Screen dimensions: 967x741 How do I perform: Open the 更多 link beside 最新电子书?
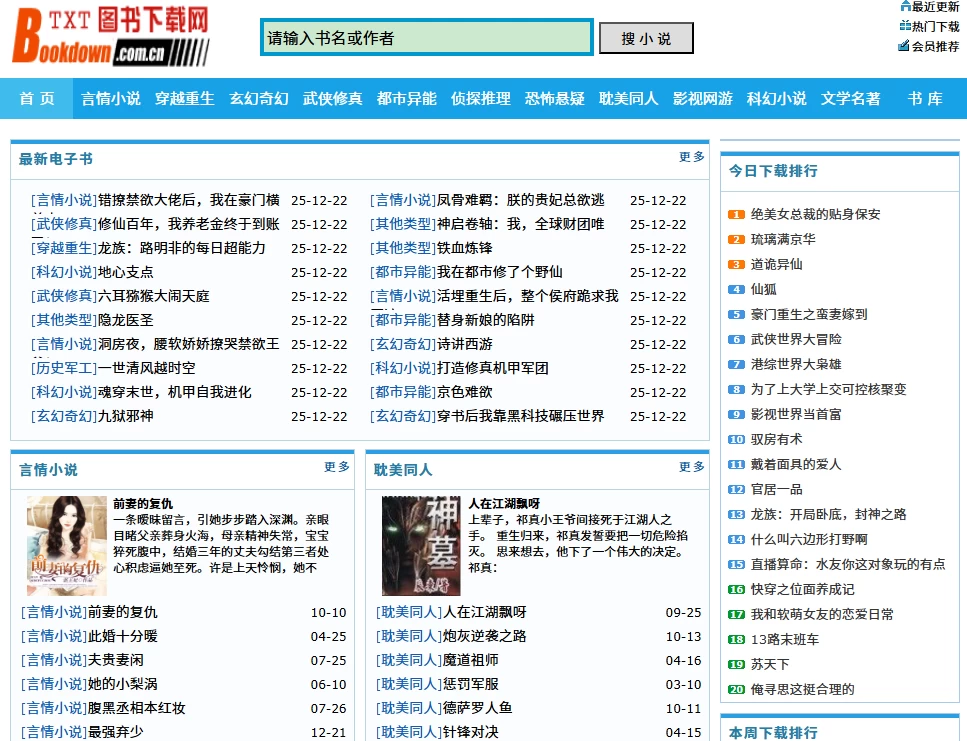(x=691, y=158)
